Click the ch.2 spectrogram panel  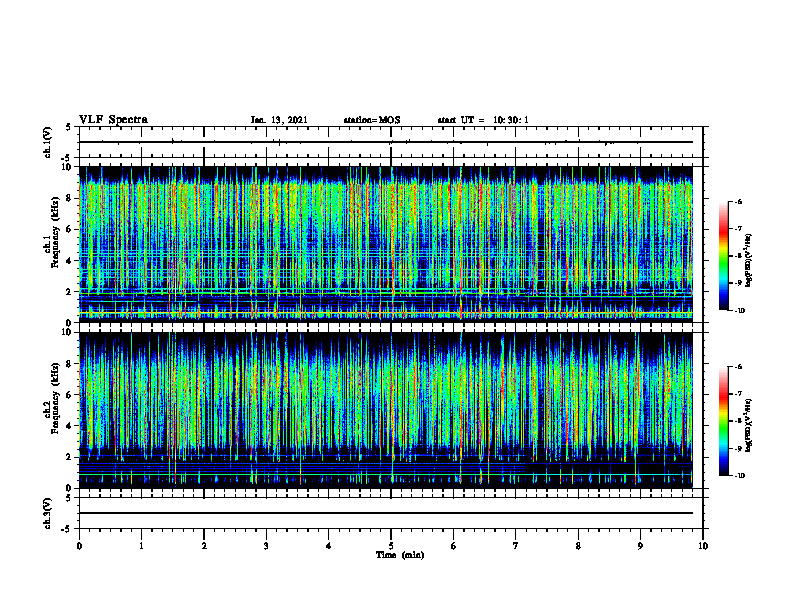click(x=386, y=410)
